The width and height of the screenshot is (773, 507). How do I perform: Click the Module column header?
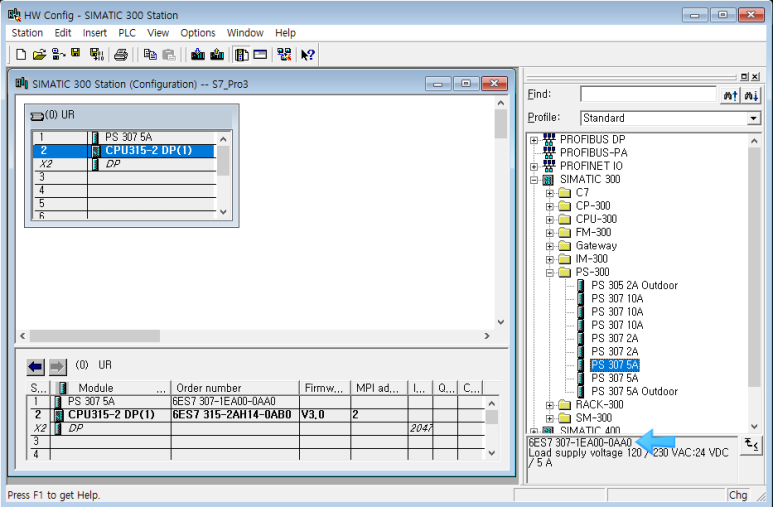(x=110, y=388)
